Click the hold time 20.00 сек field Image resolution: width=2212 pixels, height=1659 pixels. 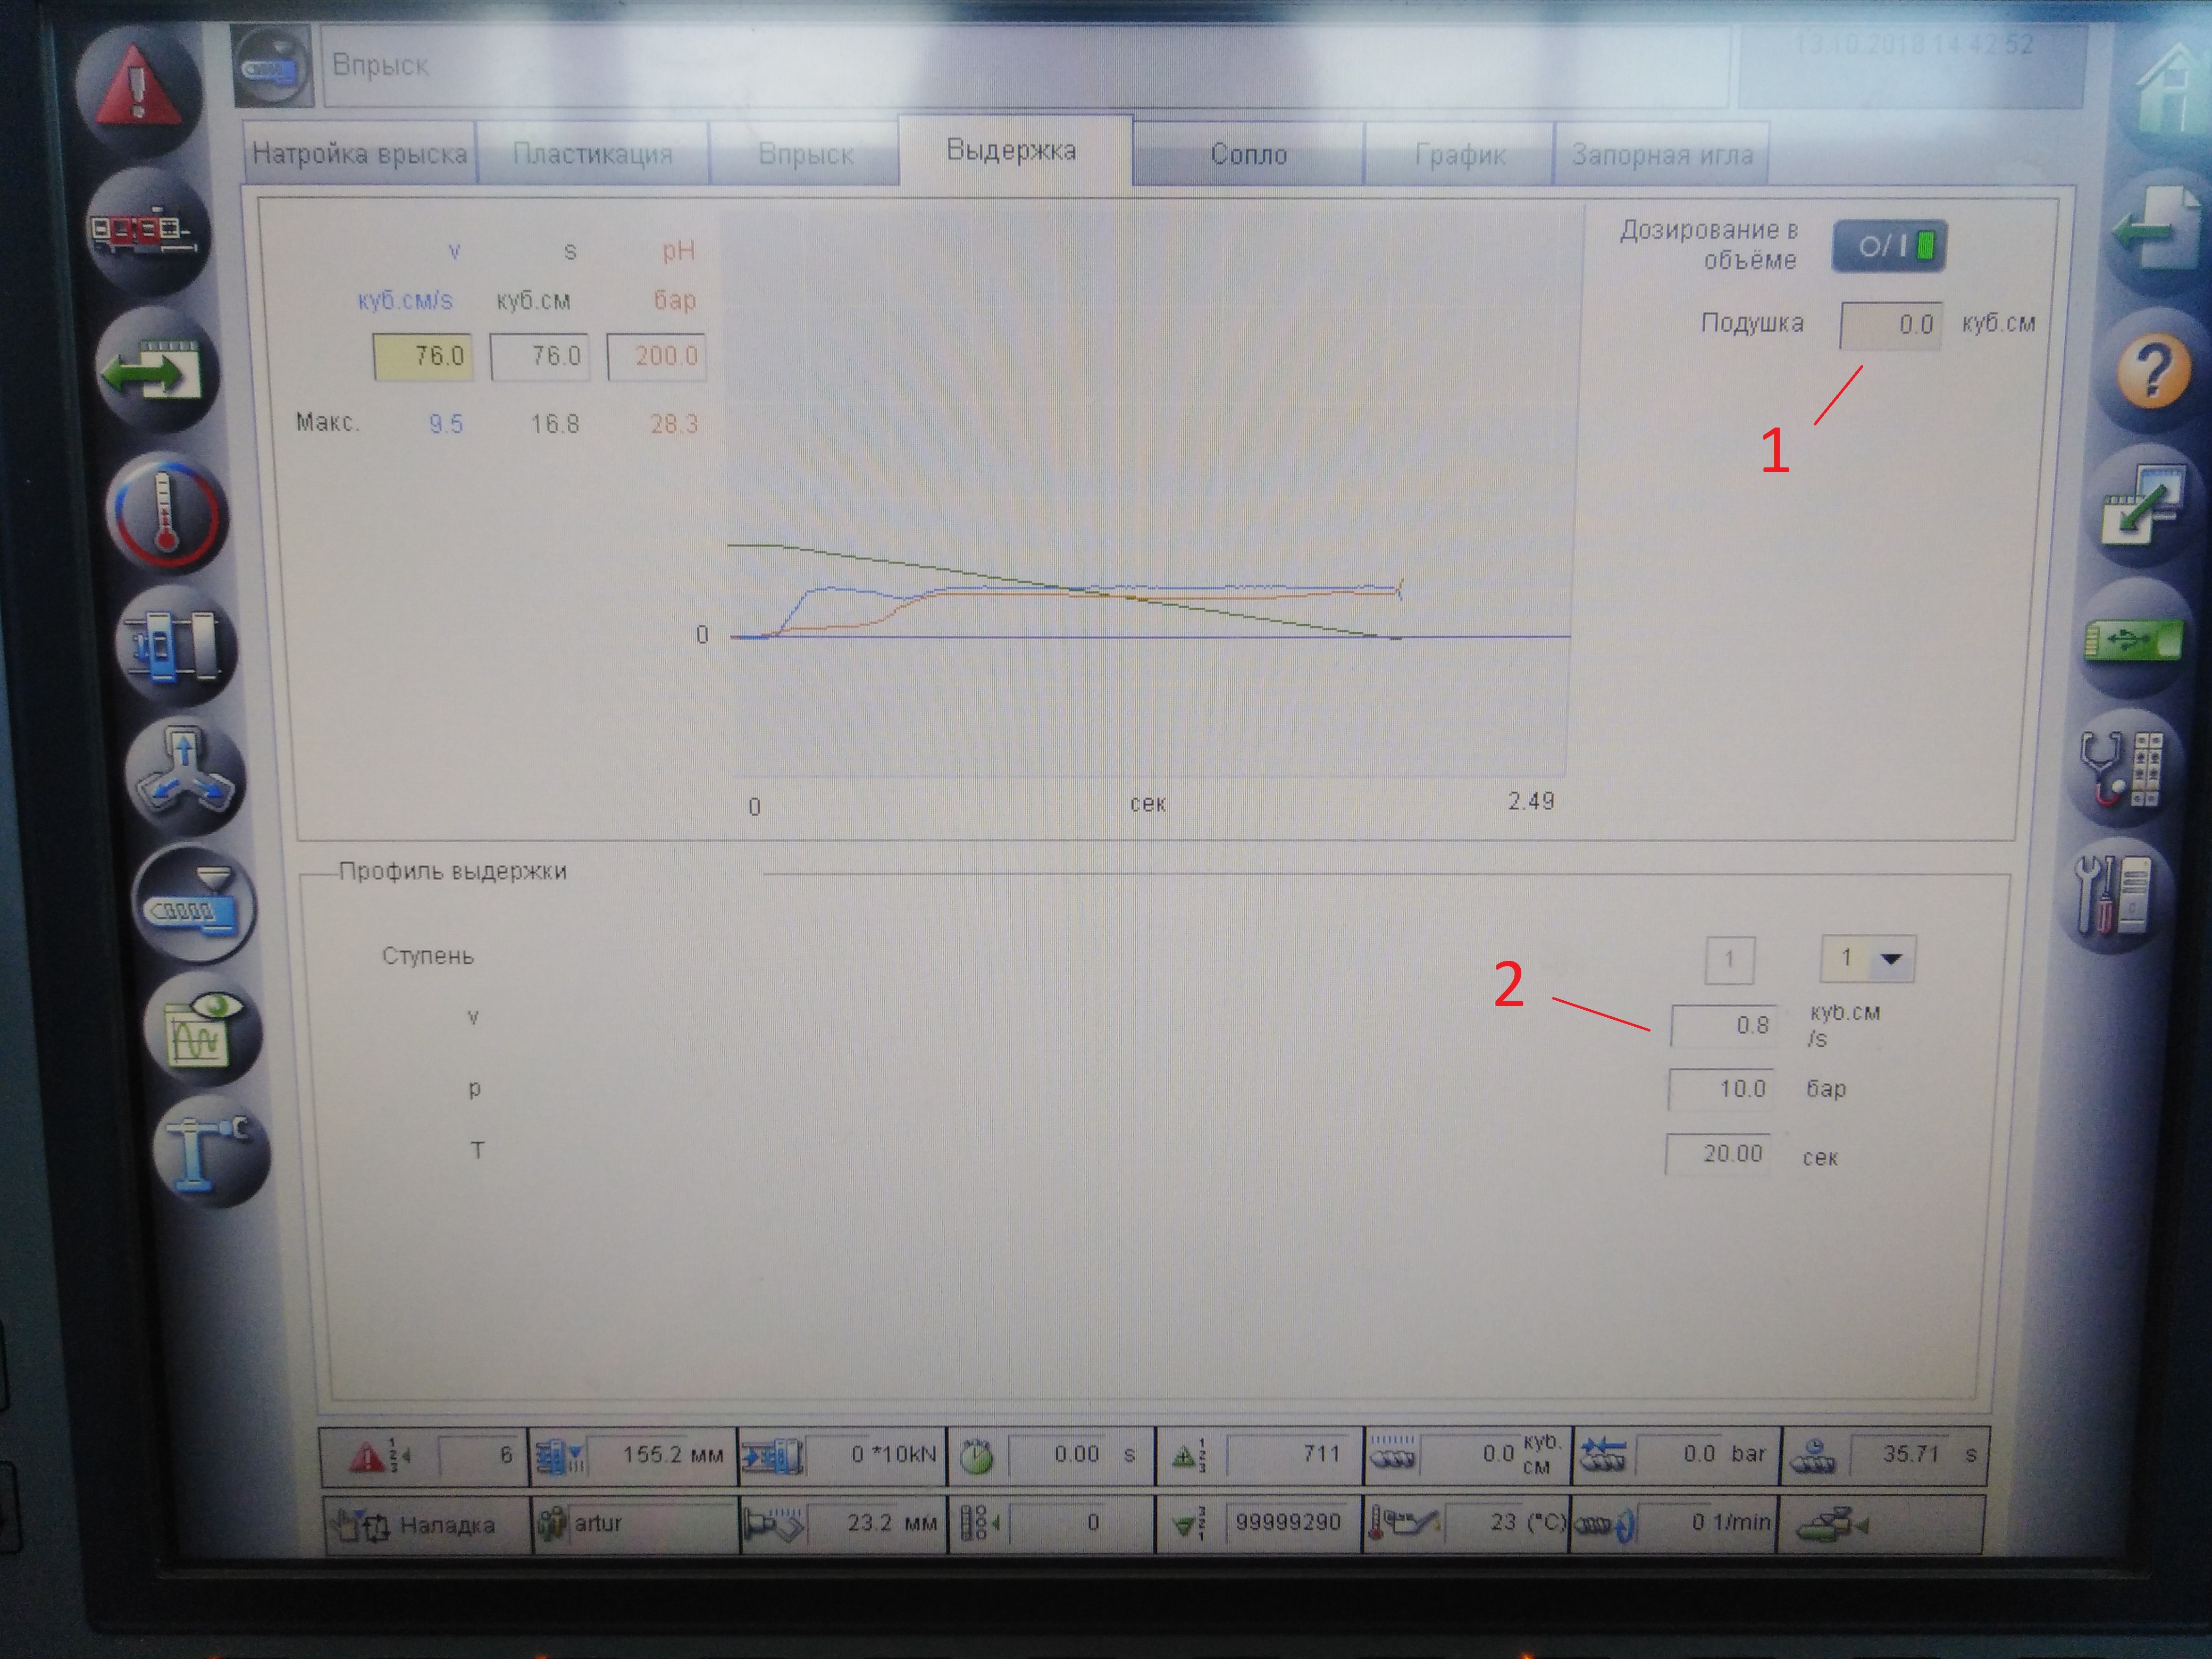(x=1718, y=1154)
